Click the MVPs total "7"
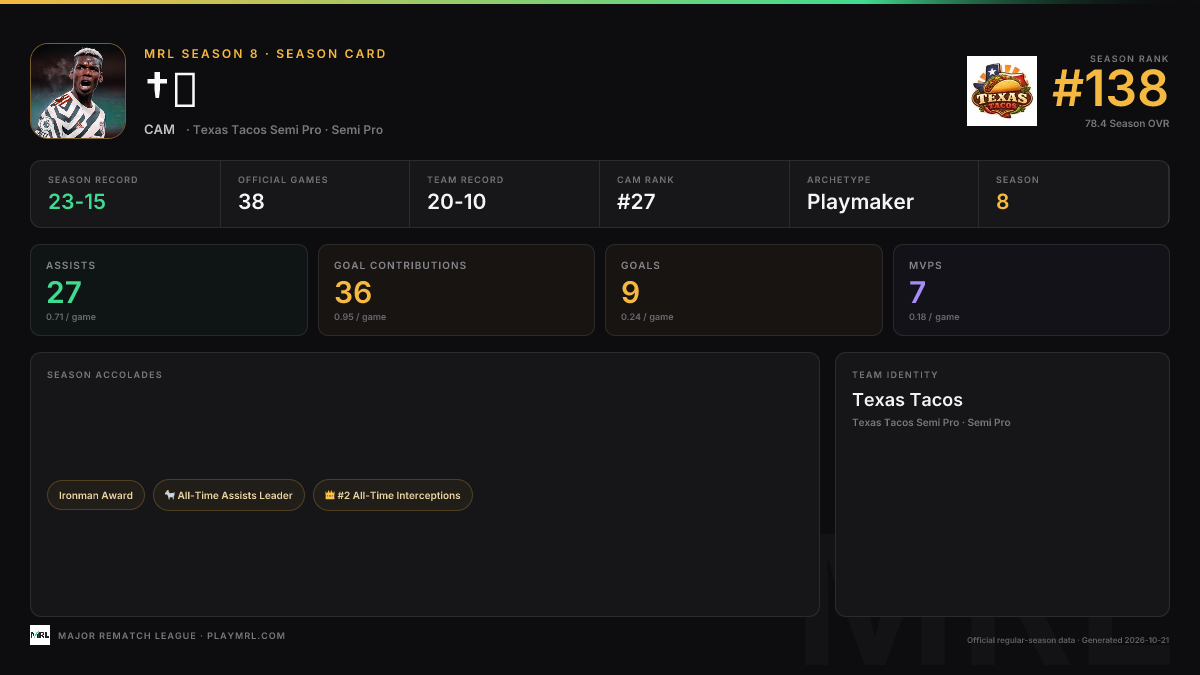The image size is (1200, 675). tap(917, 292)
